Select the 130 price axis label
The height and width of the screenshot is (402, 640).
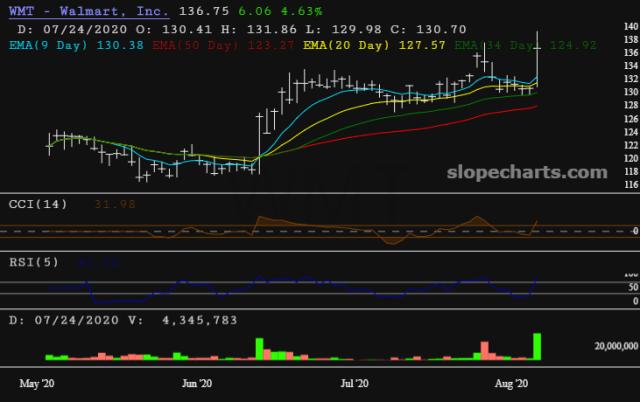631,92
